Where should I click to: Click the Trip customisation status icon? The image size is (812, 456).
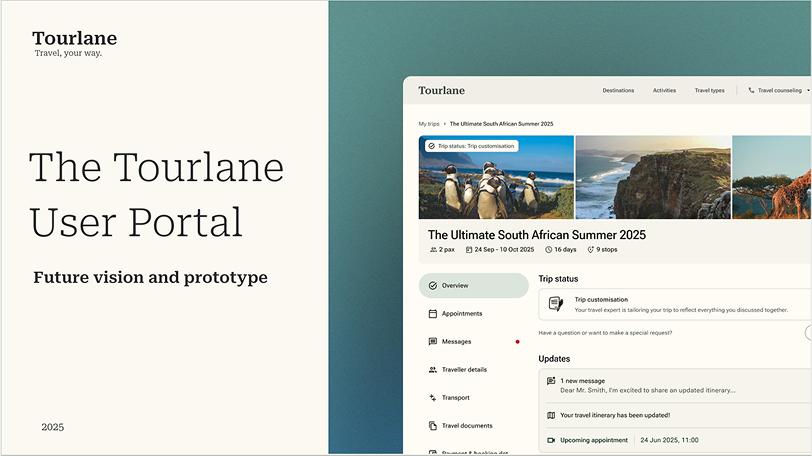pos(556,304)
